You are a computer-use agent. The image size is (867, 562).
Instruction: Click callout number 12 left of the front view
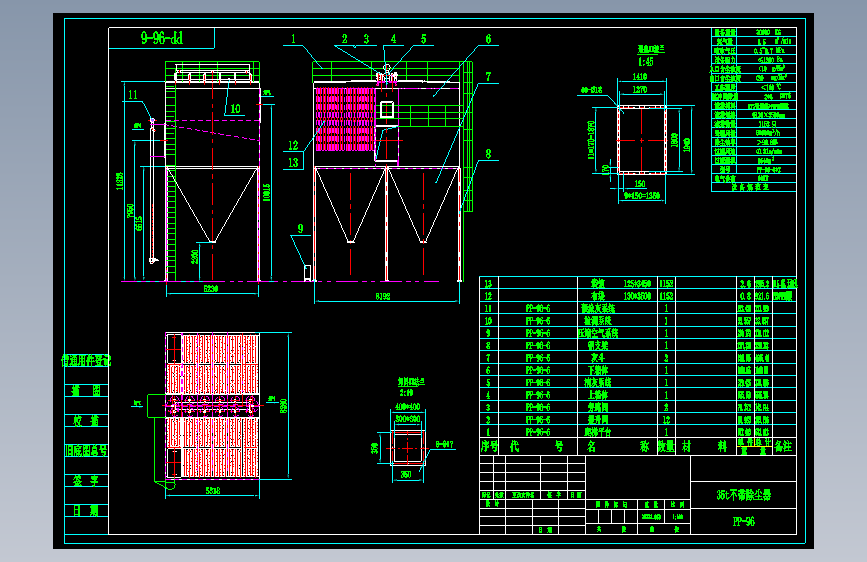tap(293, 145)
